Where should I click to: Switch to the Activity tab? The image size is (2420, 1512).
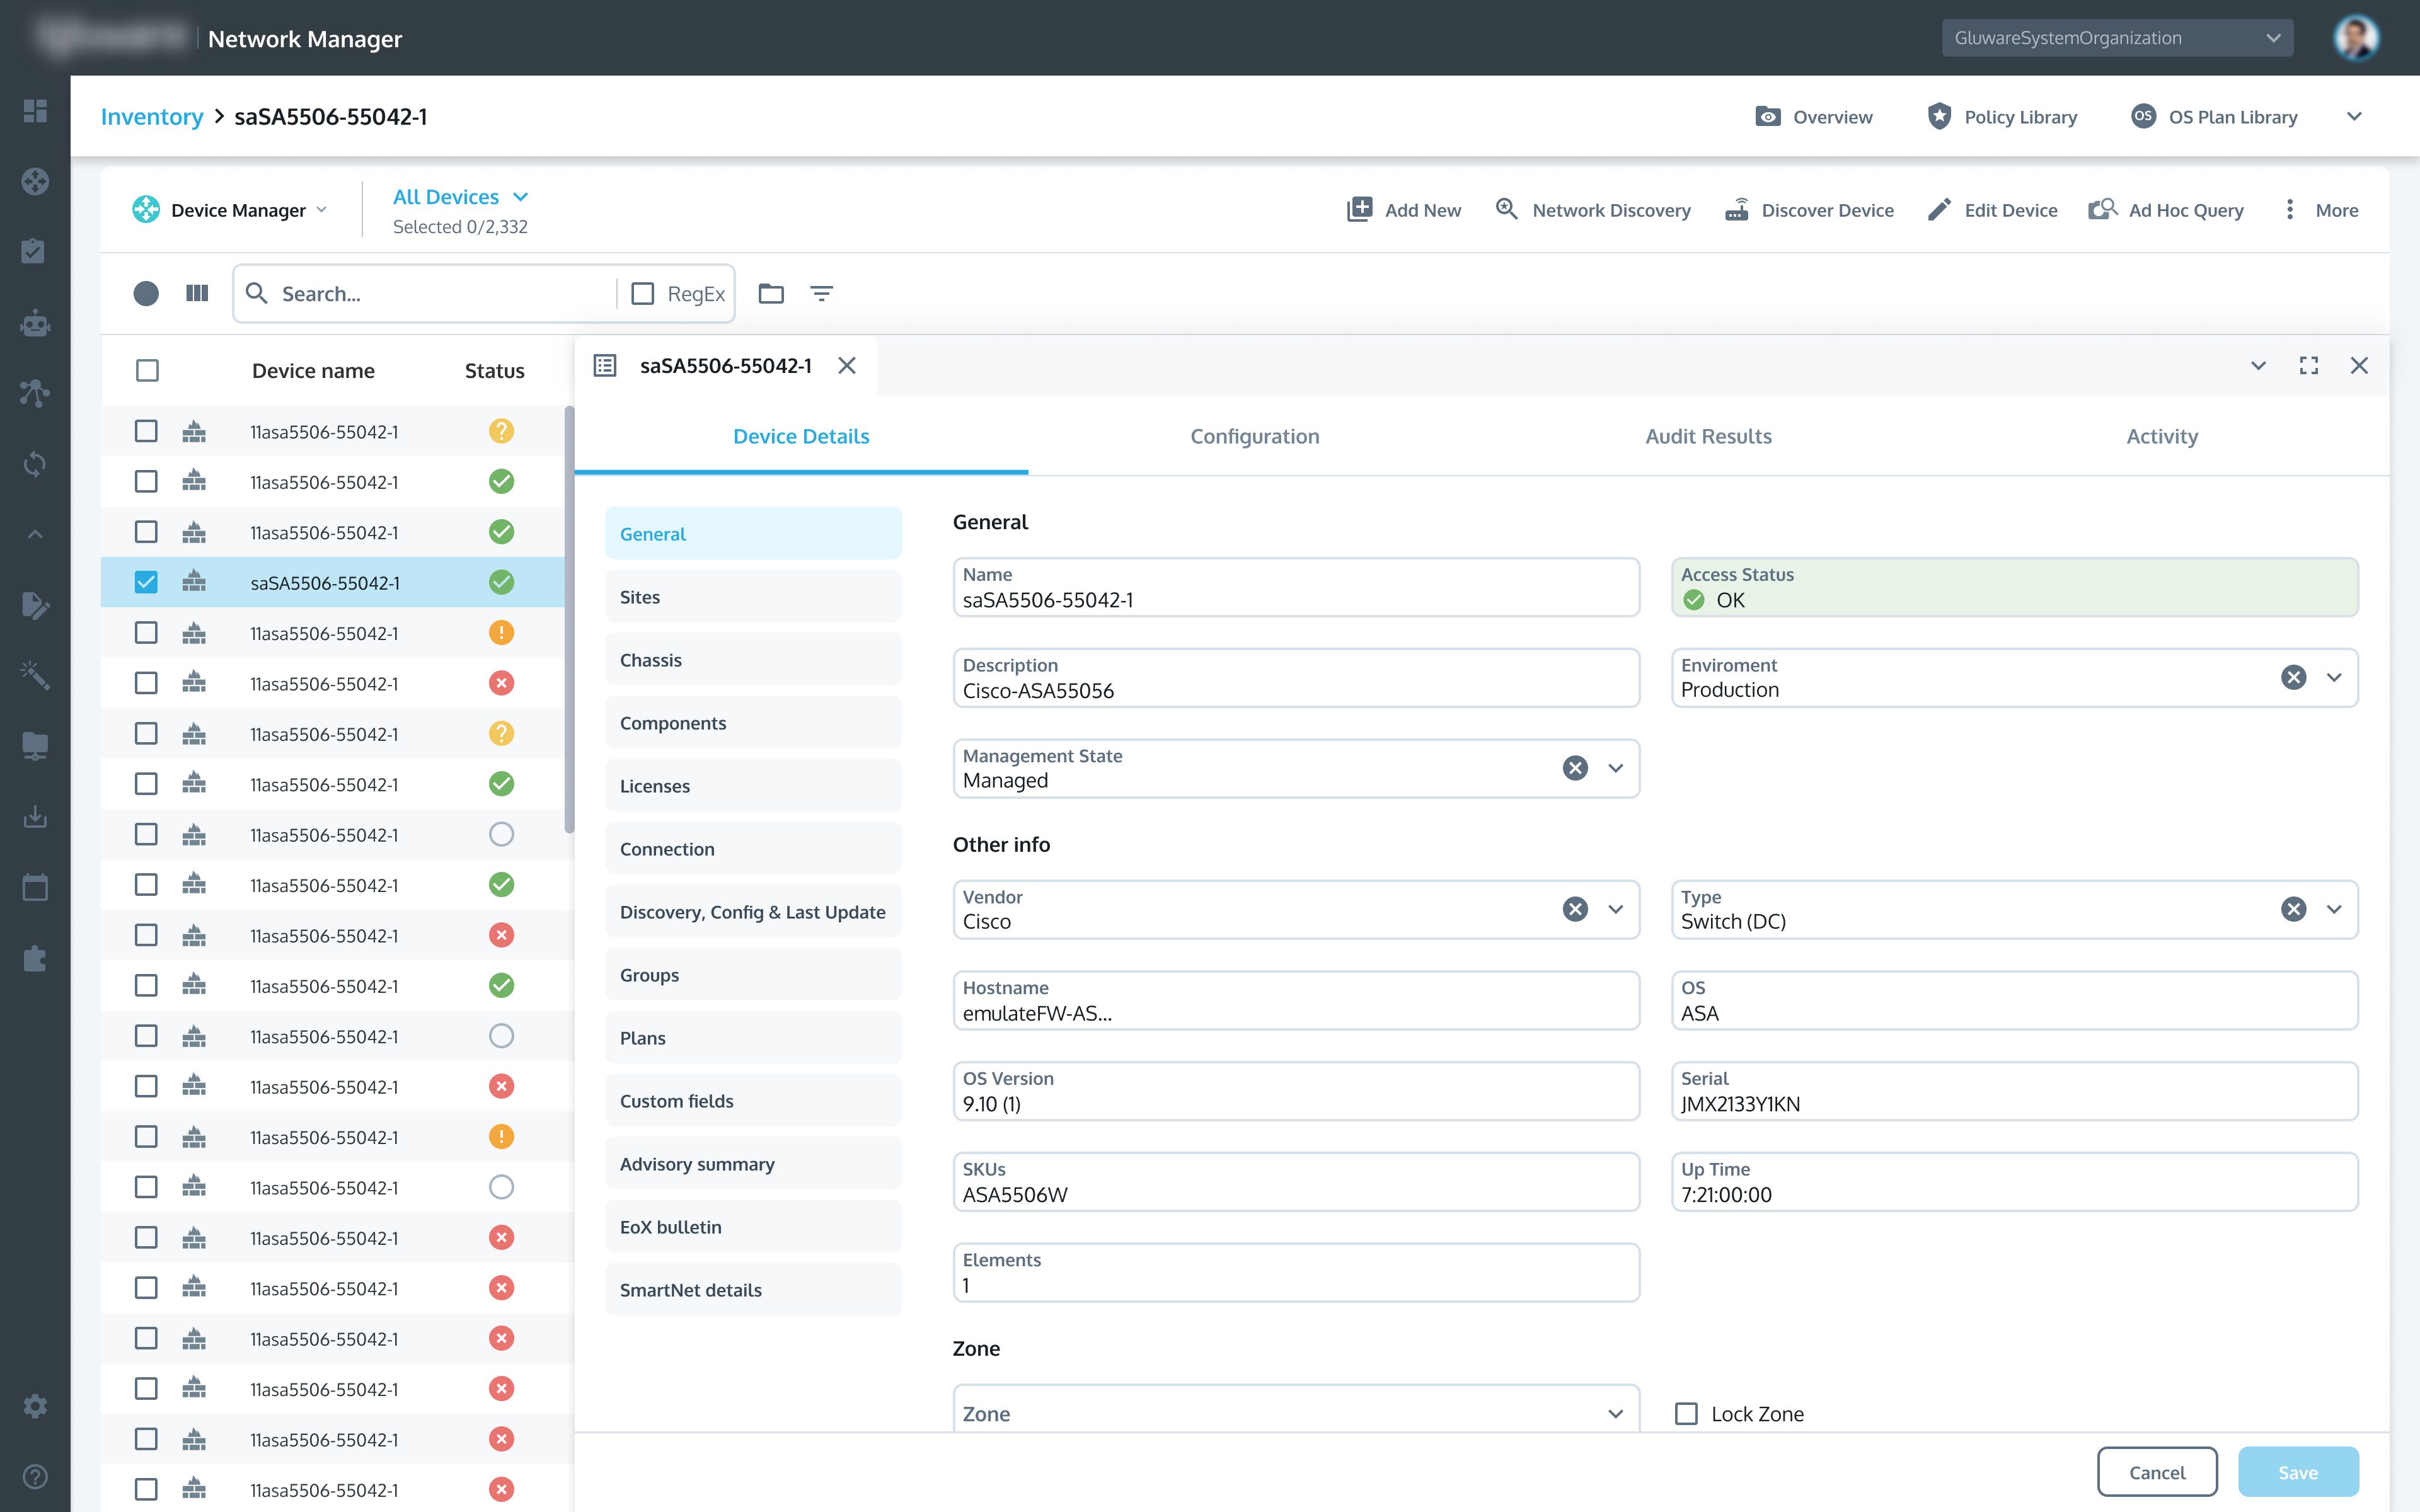(2161, 436)
